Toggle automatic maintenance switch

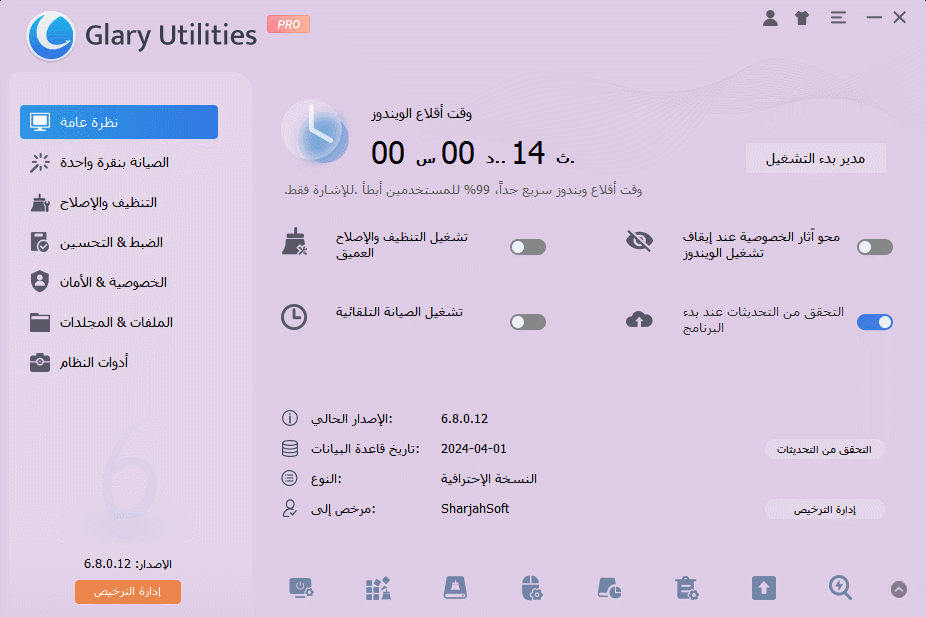coord(528,322)
